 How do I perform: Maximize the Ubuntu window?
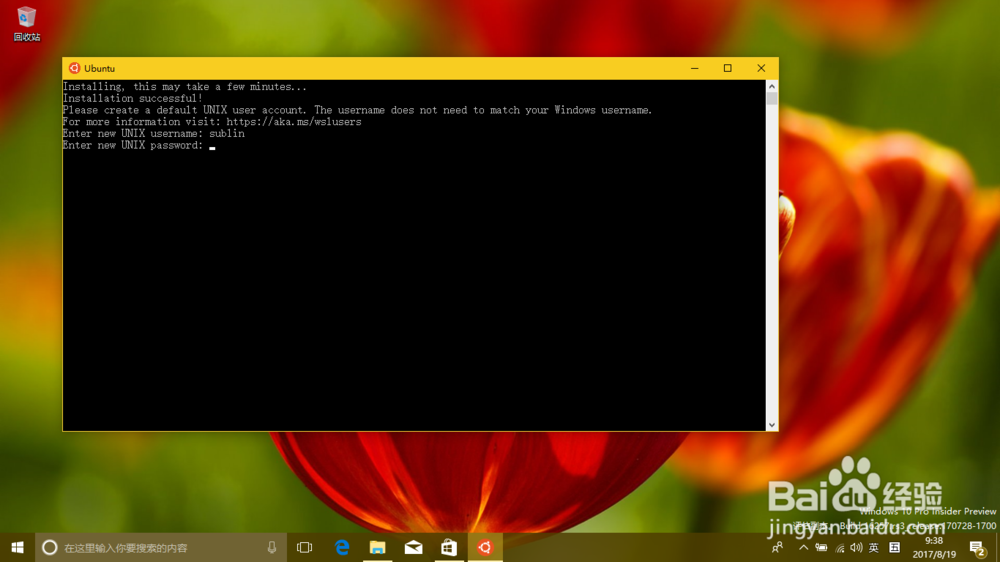click(x=728, y=68)
